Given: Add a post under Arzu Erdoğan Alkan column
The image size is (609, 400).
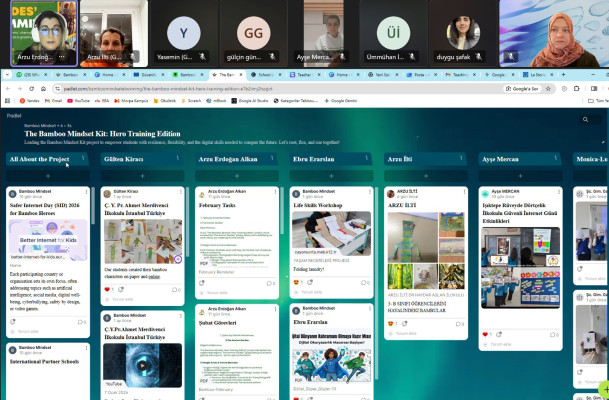Looking at the screenshot, I should click(237, 176).
